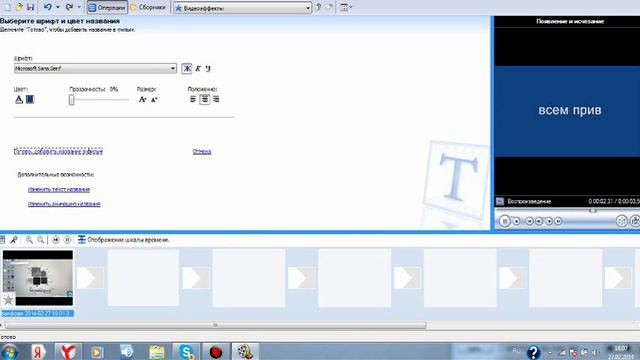640x360 pixels.
Task: Increase the text size
Action: click(x=142, y=99)
